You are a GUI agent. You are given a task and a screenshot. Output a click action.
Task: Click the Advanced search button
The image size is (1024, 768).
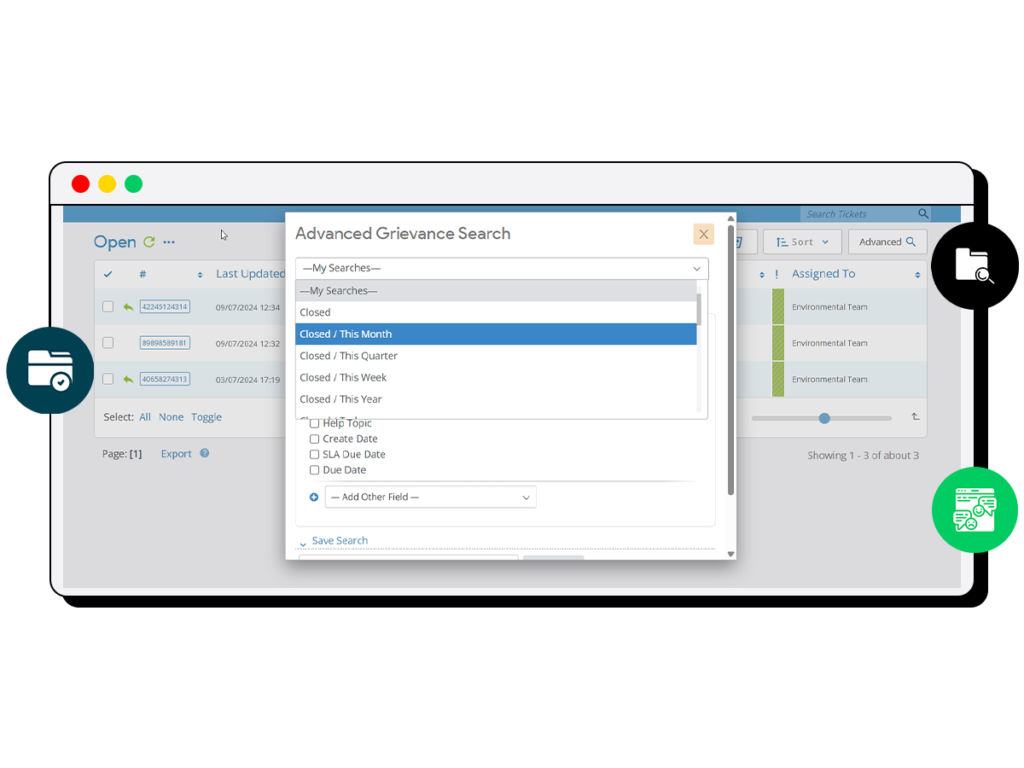coord(887,242)
